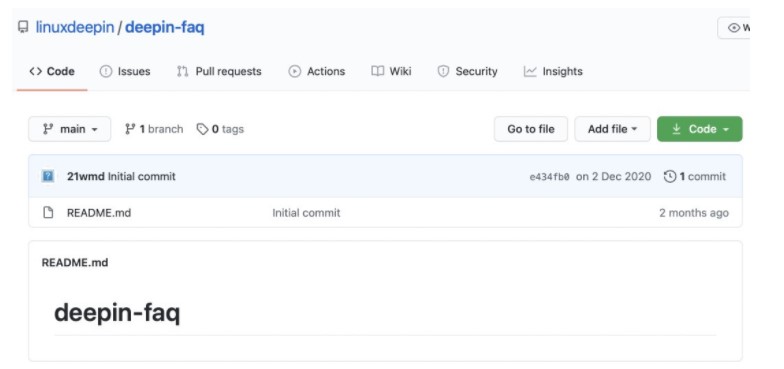This screenshot has width=784, height=369.
Task: Switch to the Code tab
Action: [52, 72]
